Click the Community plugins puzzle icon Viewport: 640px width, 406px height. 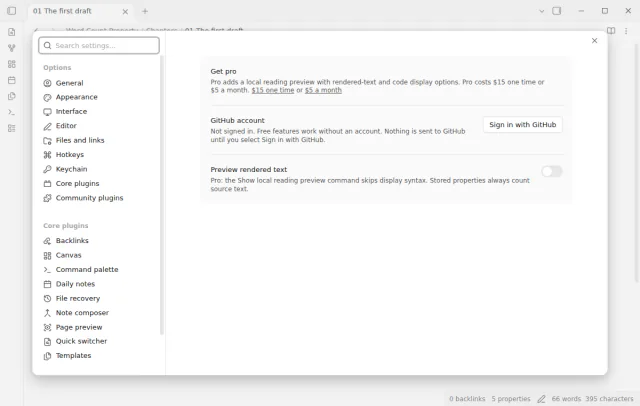[x=47, y=198]
